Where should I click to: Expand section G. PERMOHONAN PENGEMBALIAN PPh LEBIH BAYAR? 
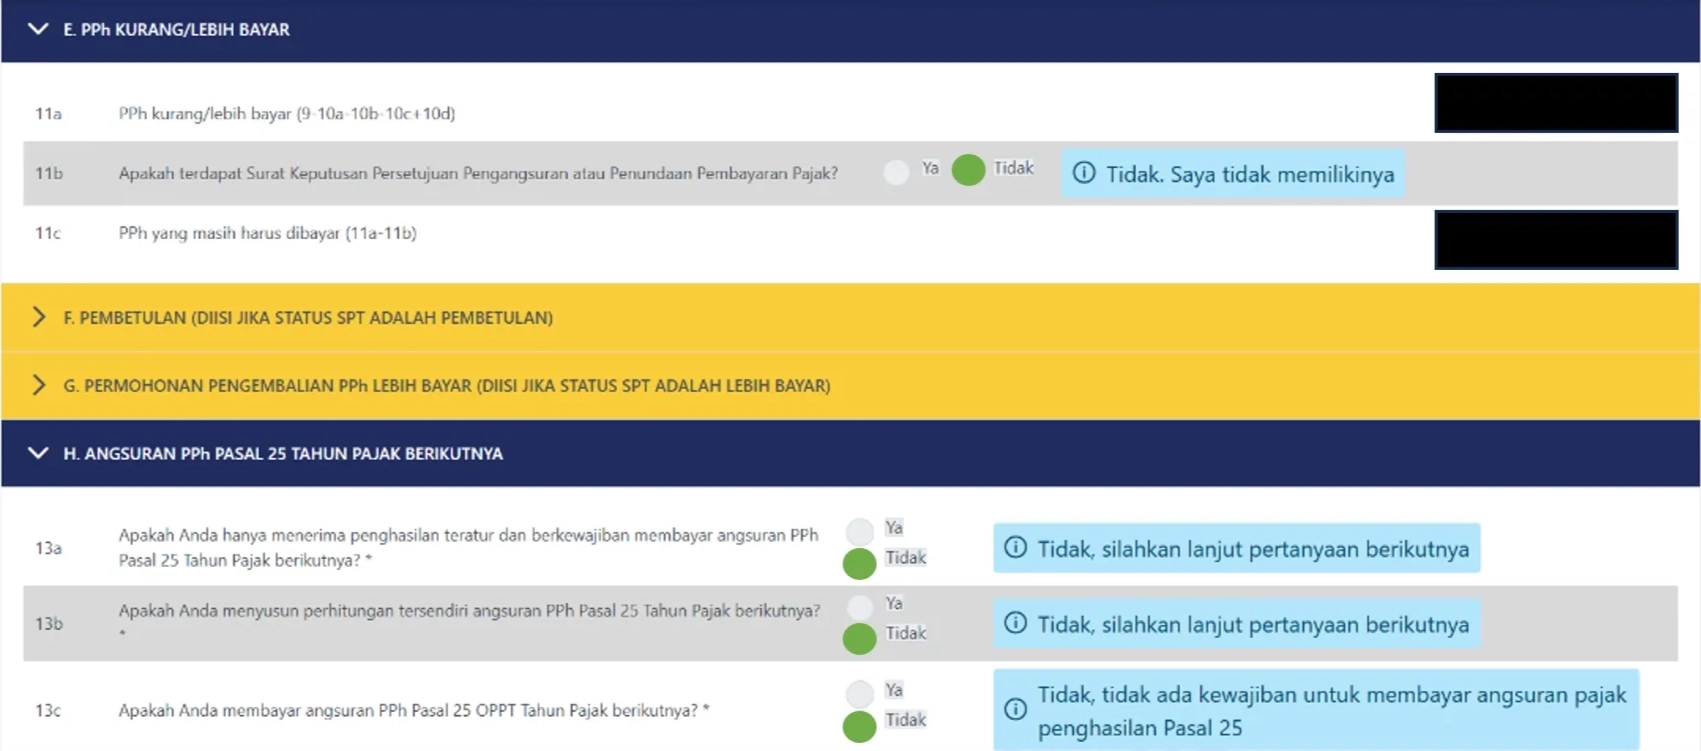[x=38, y=385]
